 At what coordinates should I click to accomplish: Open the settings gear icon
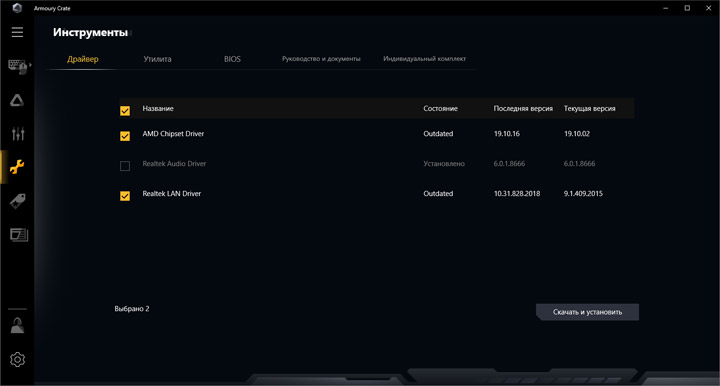[17, 359]
